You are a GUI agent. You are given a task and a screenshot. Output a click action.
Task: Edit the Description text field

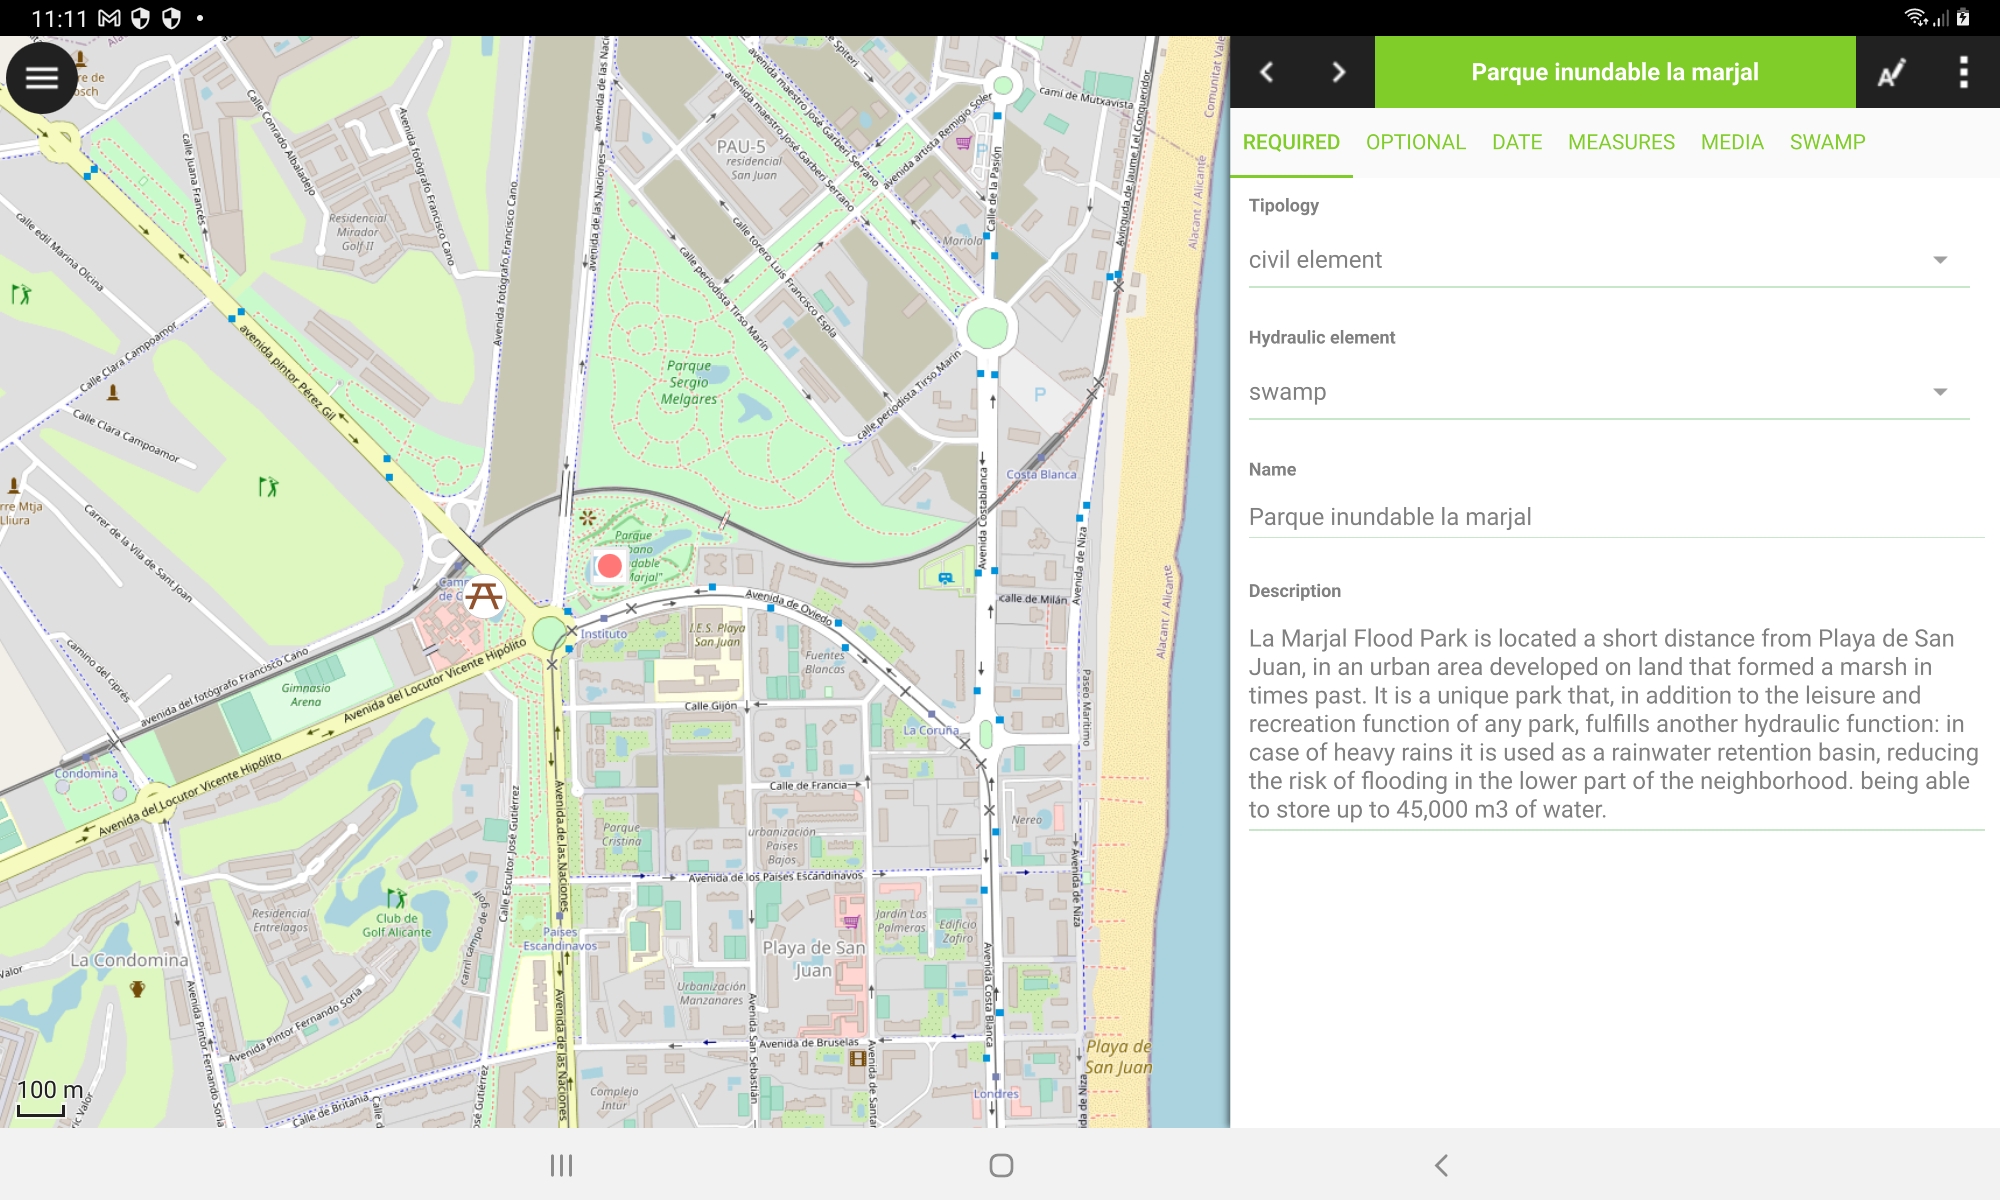1615,723
